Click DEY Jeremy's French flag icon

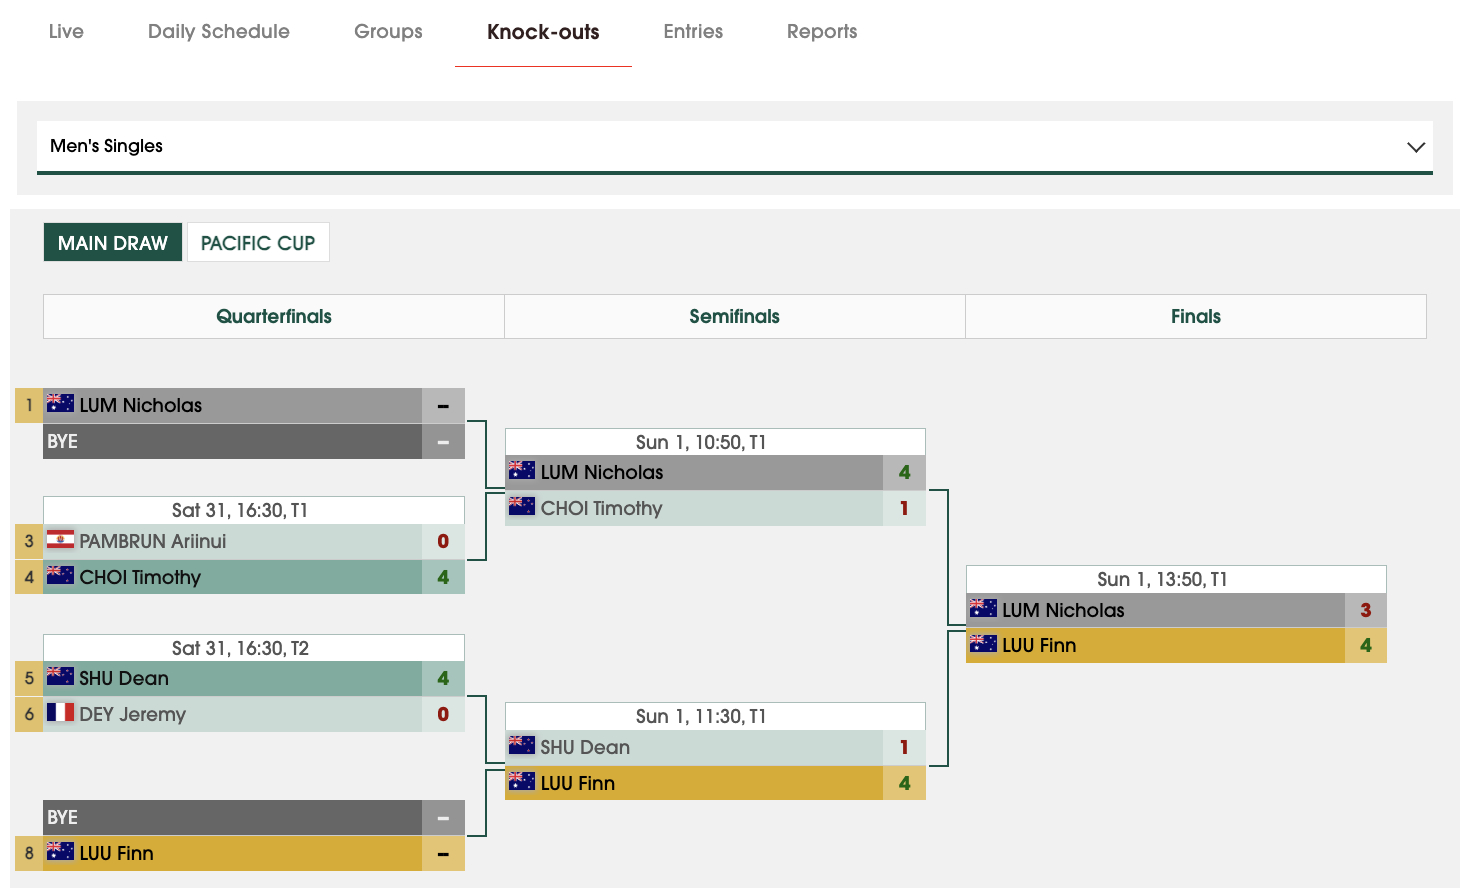tap(60, 712)
